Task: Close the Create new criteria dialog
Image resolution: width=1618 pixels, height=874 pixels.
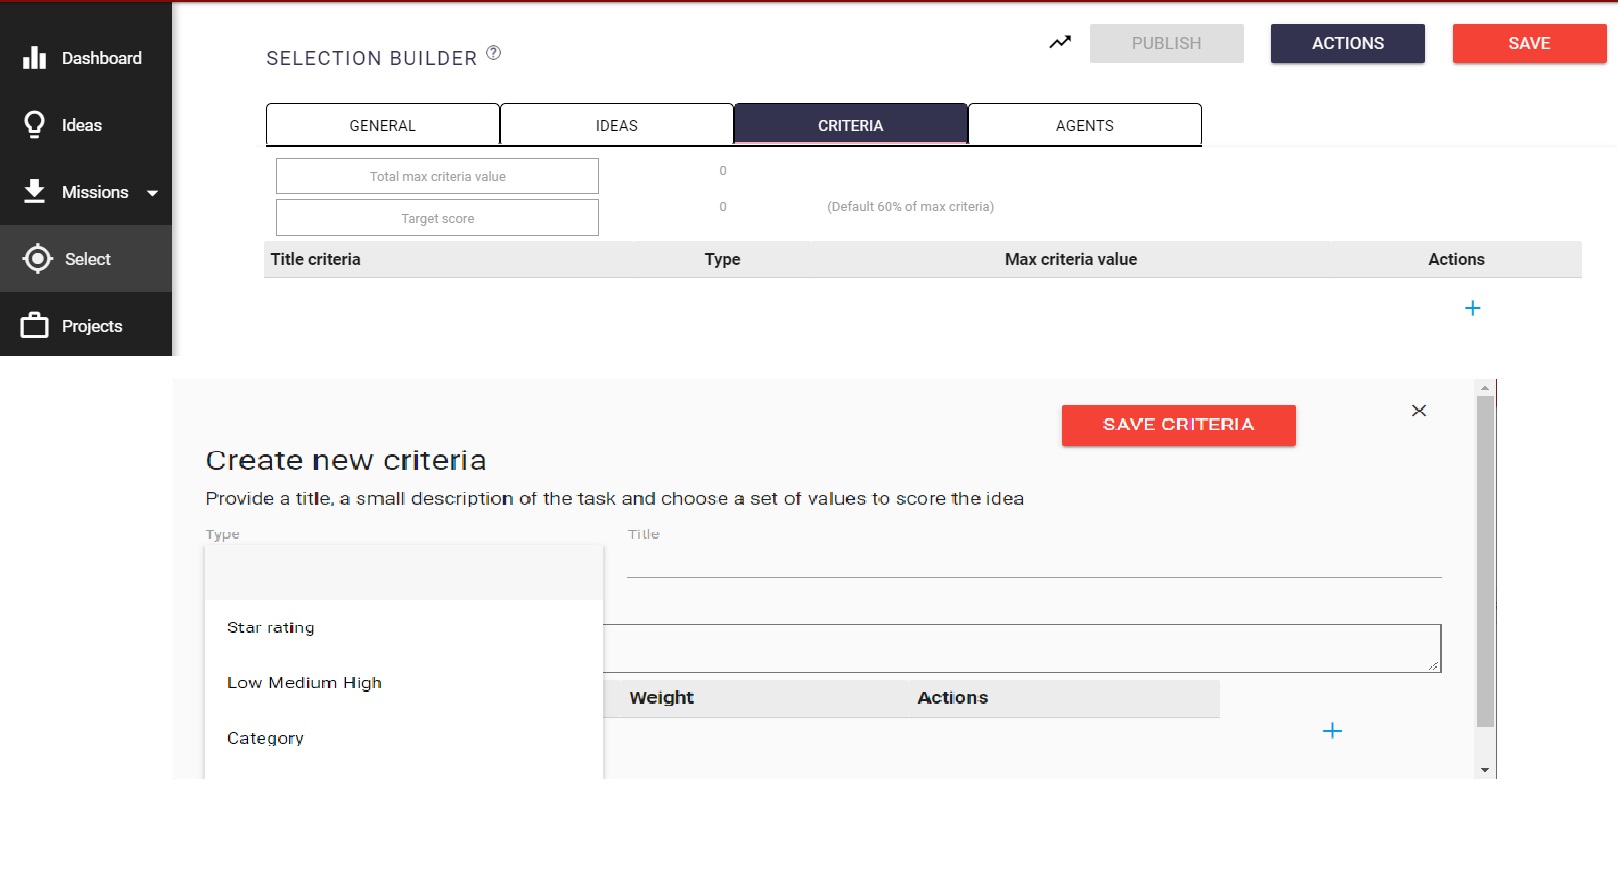Action: coord(1418,410)
